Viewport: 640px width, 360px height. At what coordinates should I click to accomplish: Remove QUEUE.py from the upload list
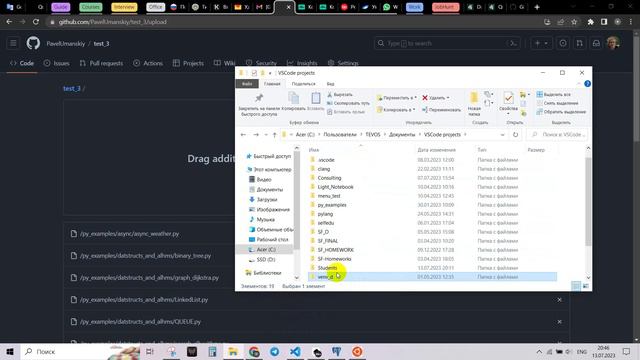[559, 322]
